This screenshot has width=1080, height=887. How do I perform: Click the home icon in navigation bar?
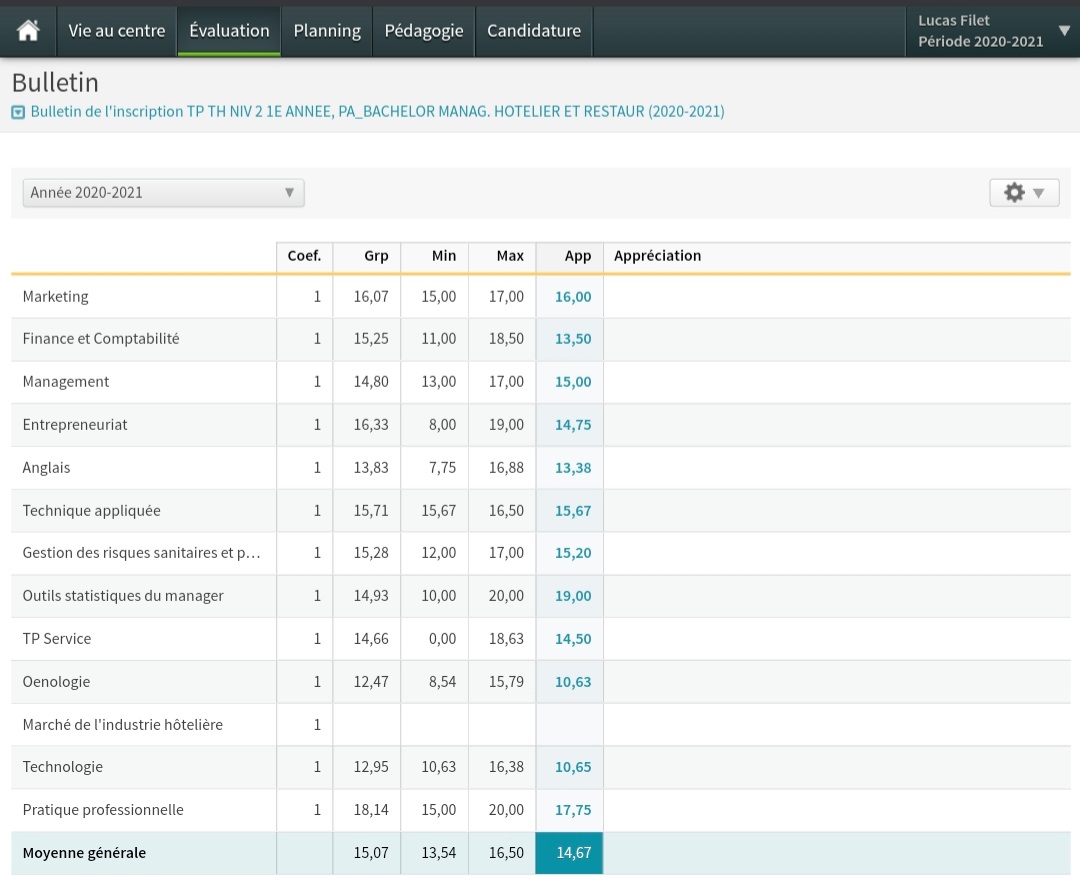[28, 31]
